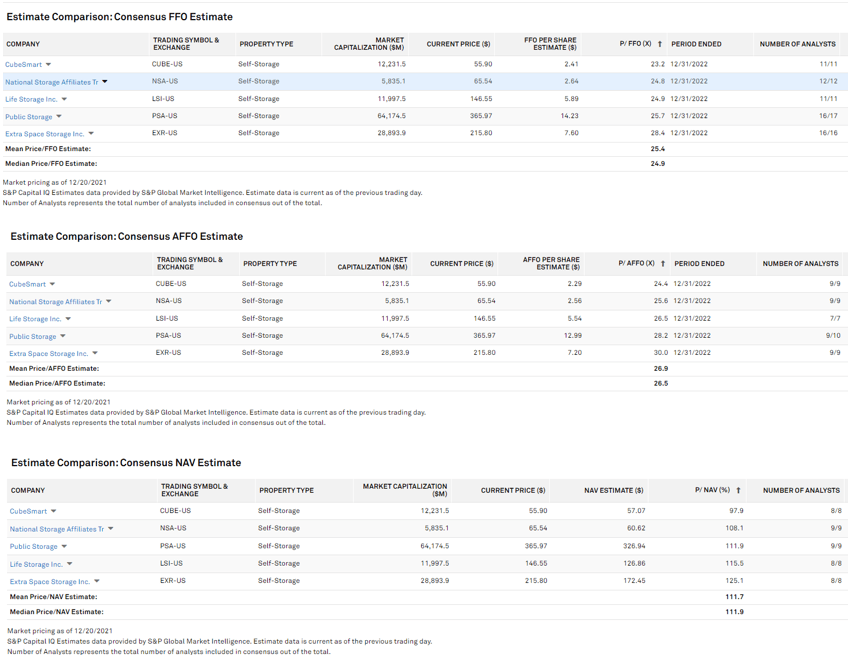Image resolution: width=851 pixels, height=655 pixels.
Task: Open CubeSmart link in NAV Estimate table
Action: 28,511
